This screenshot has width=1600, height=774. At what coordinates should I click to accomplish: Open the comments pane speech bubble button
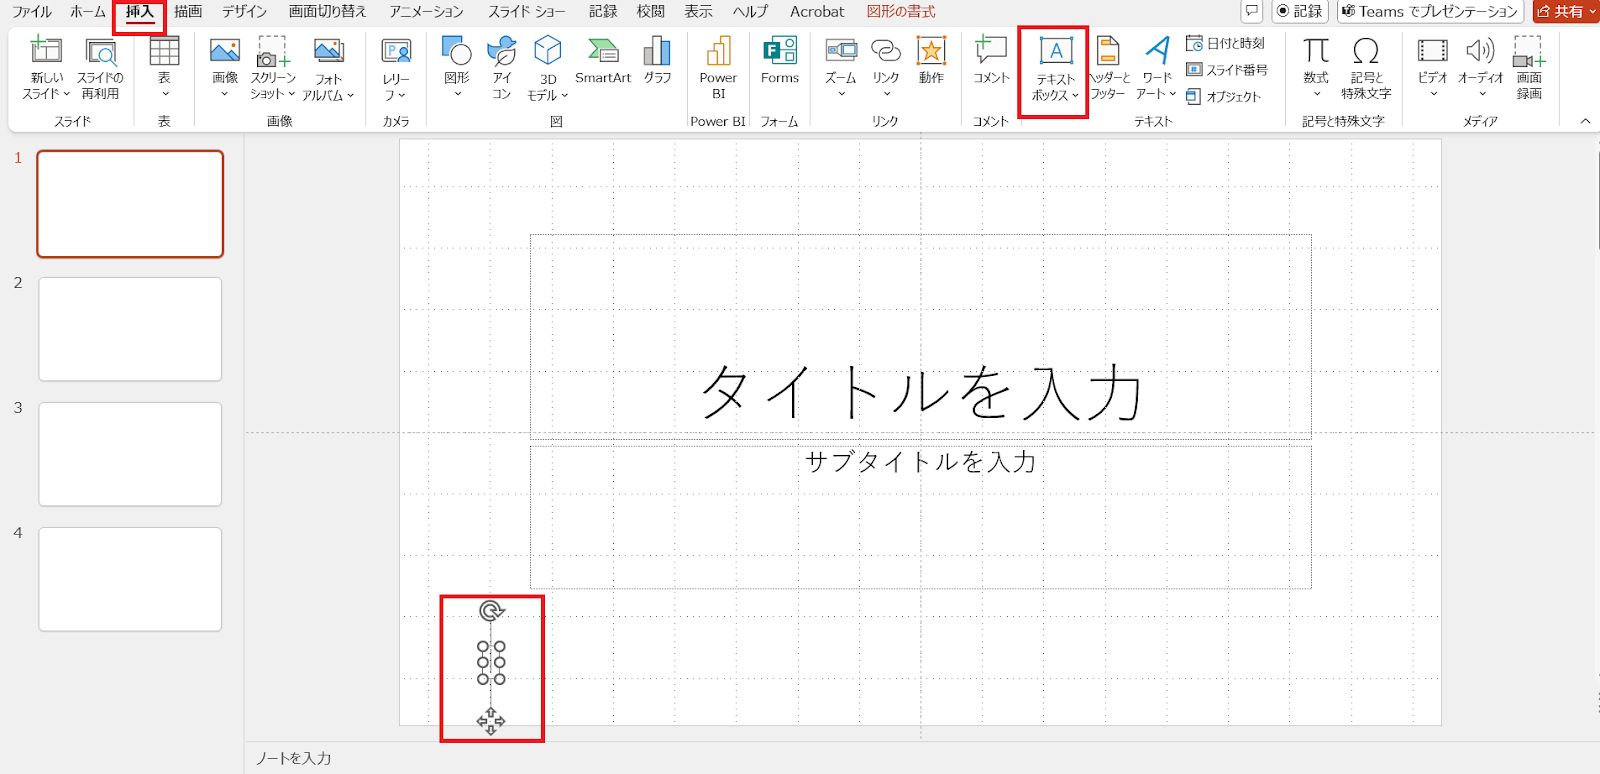pos(1251,11)
